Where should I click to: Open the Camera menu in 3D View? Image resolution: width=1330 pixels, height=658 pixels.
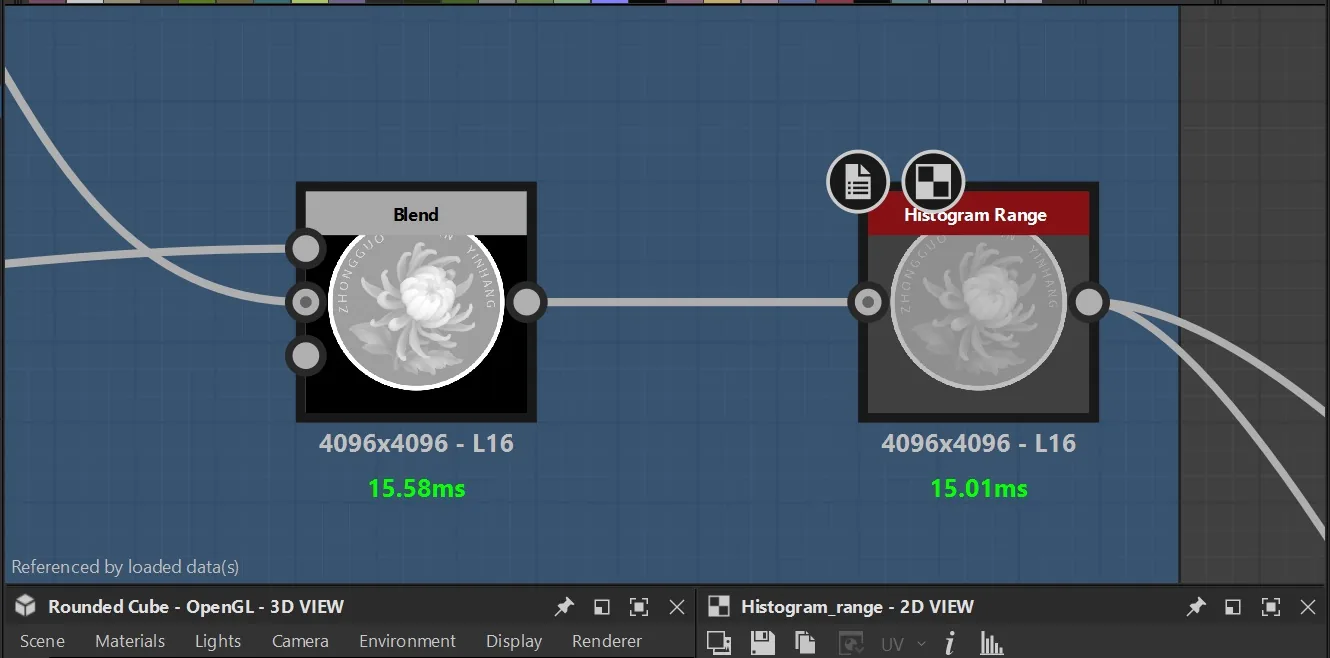pyautogui.click(x=300, y=641)
